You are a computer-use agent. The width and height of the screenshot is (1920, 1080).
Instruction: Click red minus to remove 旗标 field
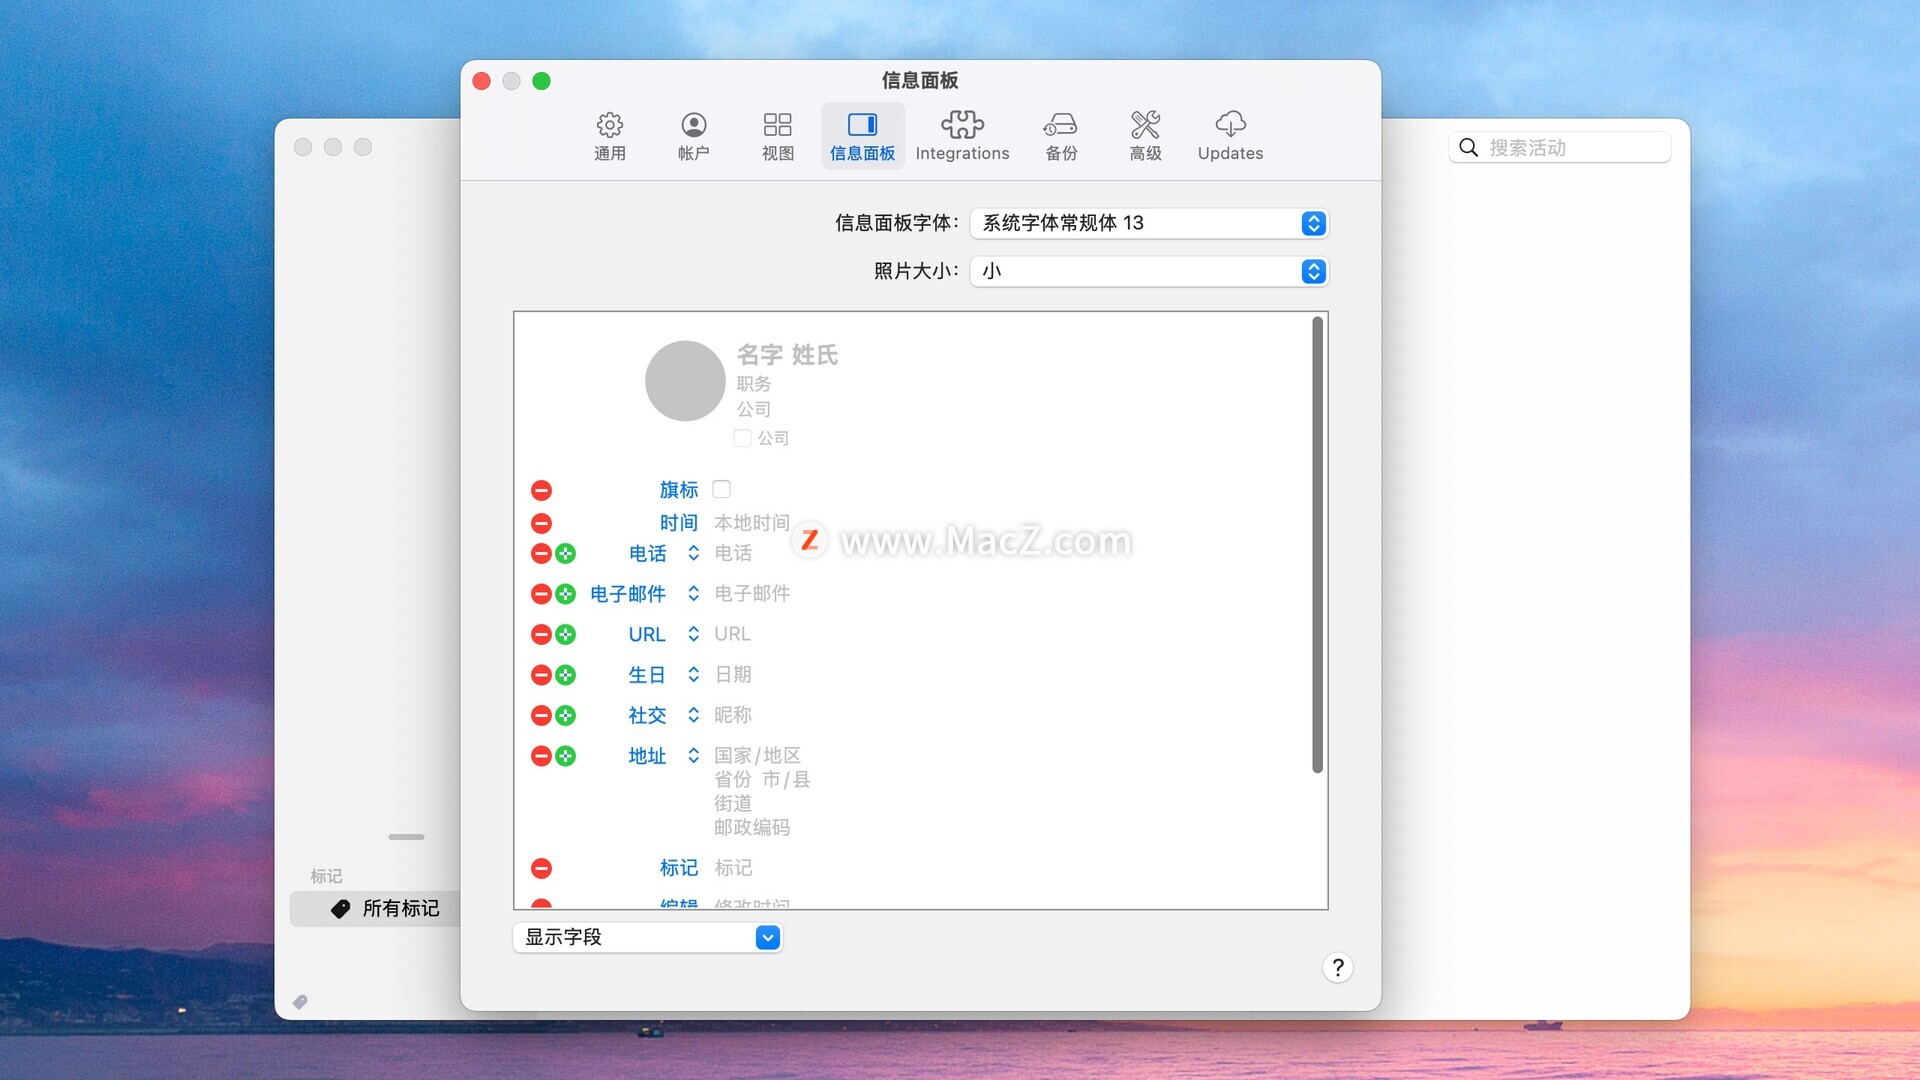click(541, 490)
